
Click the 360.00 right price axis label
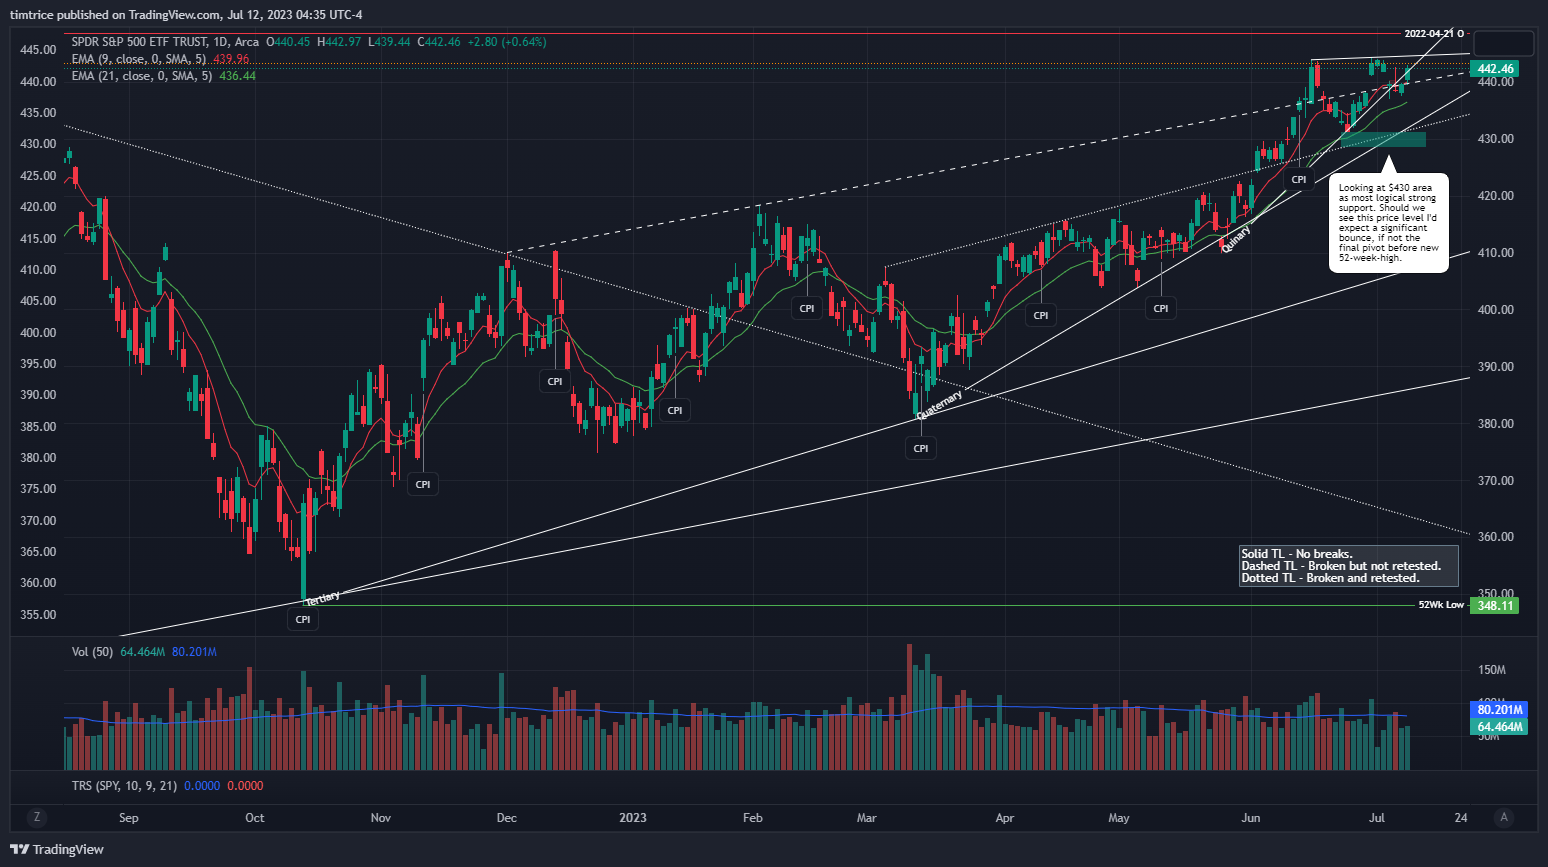pyautogui.click(x=1496, y=537)
